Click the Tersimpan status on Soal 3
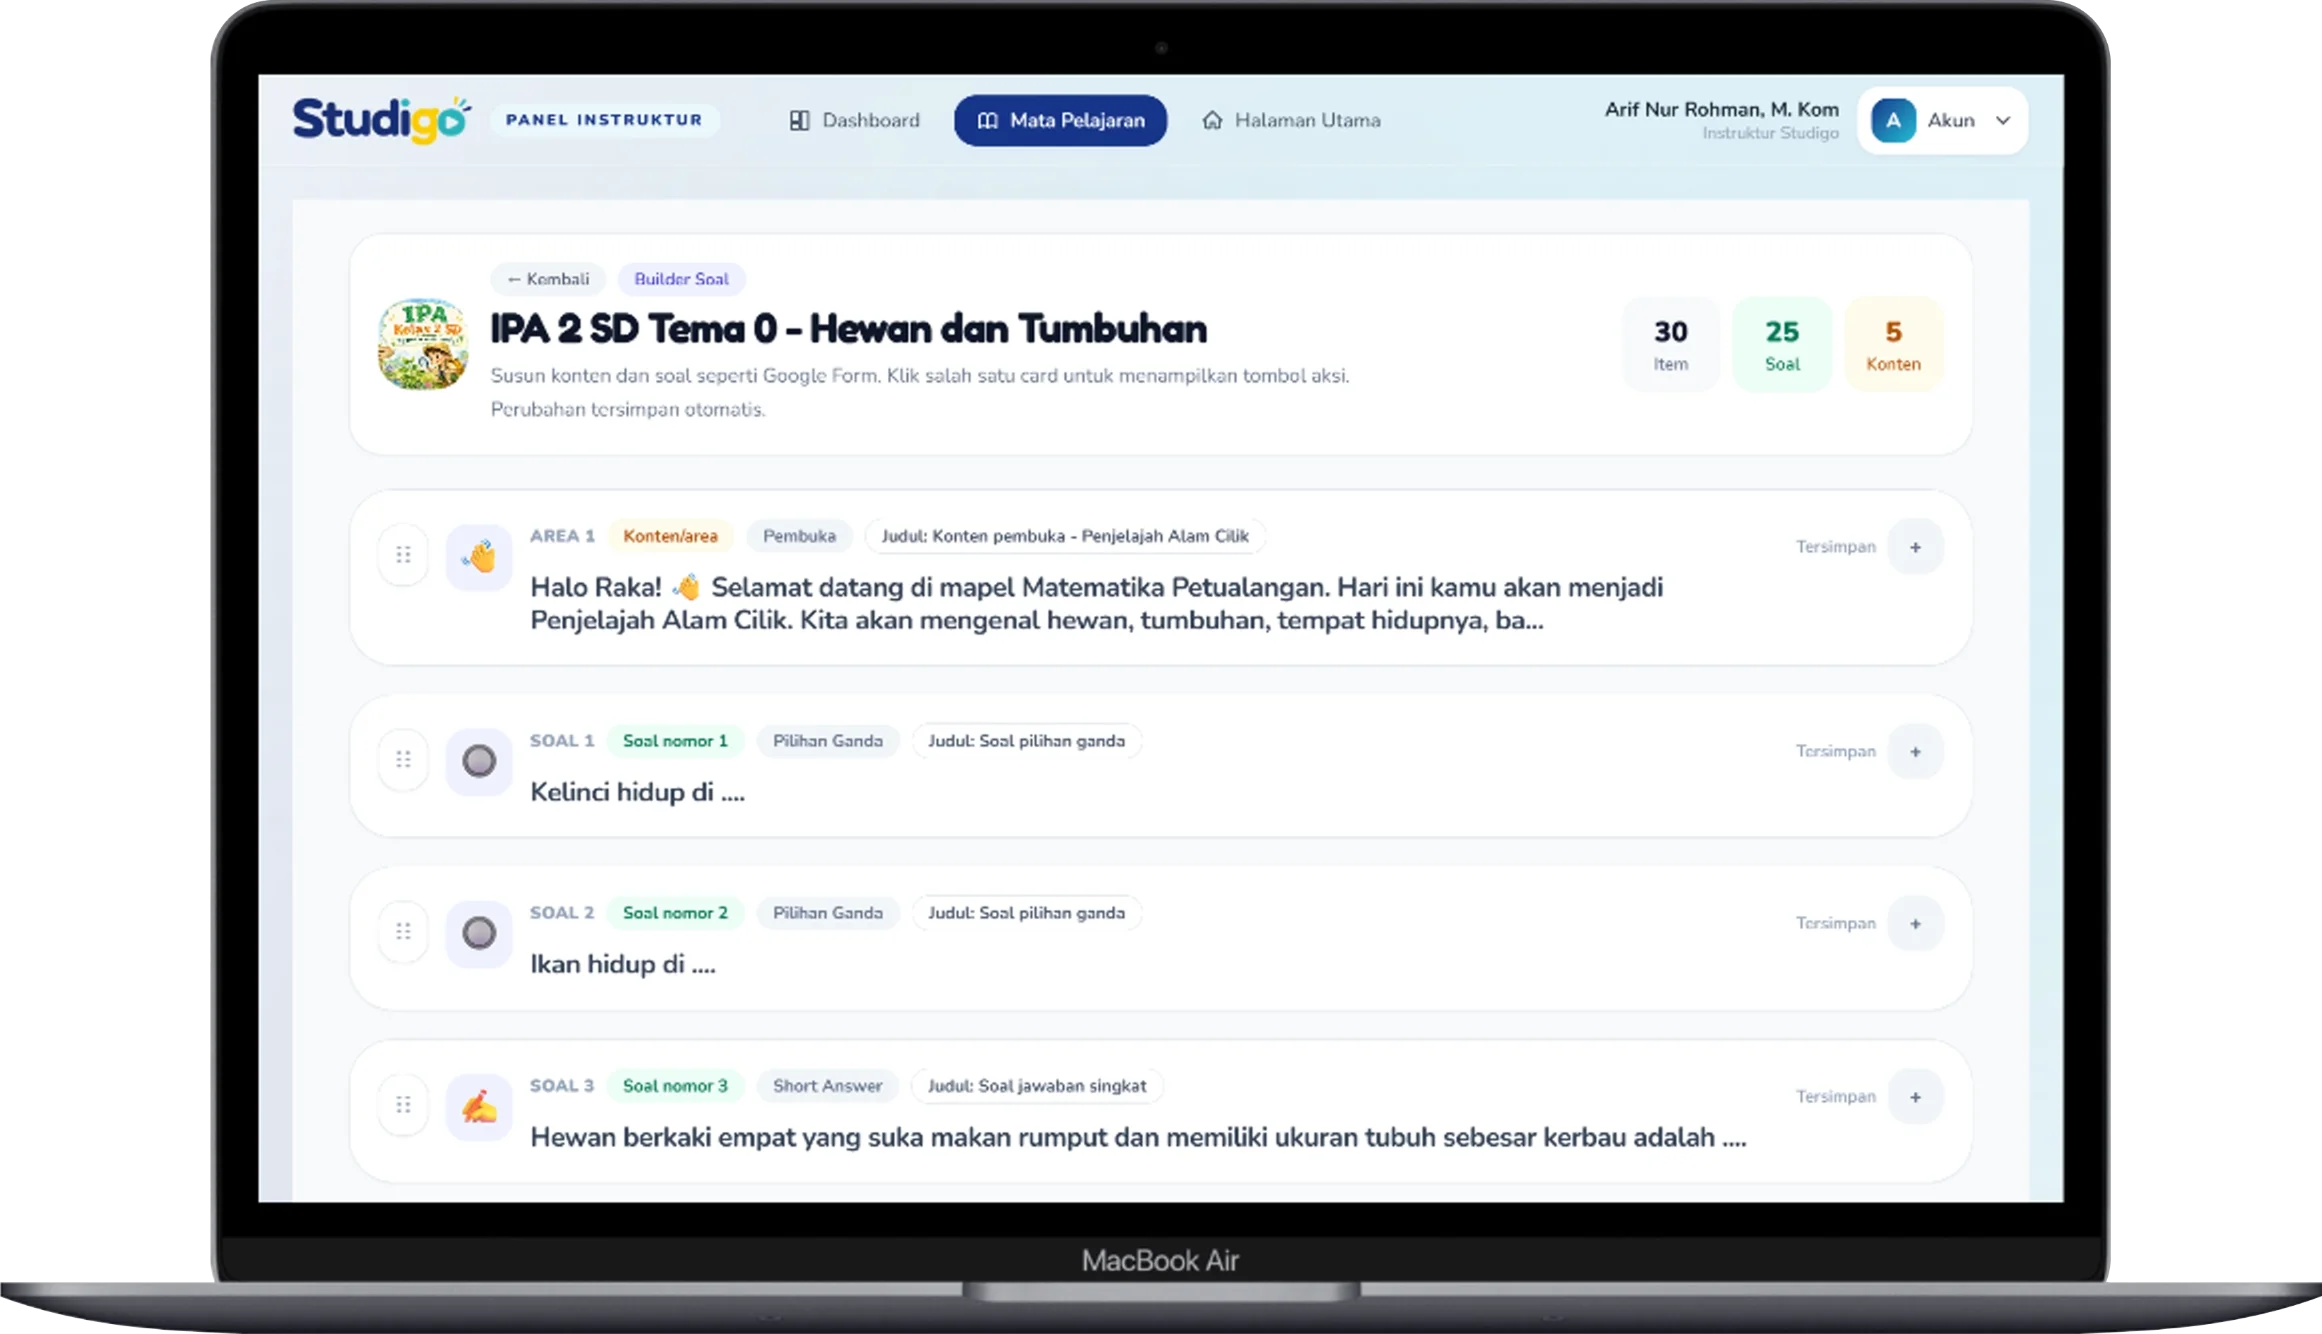 1835,1096
